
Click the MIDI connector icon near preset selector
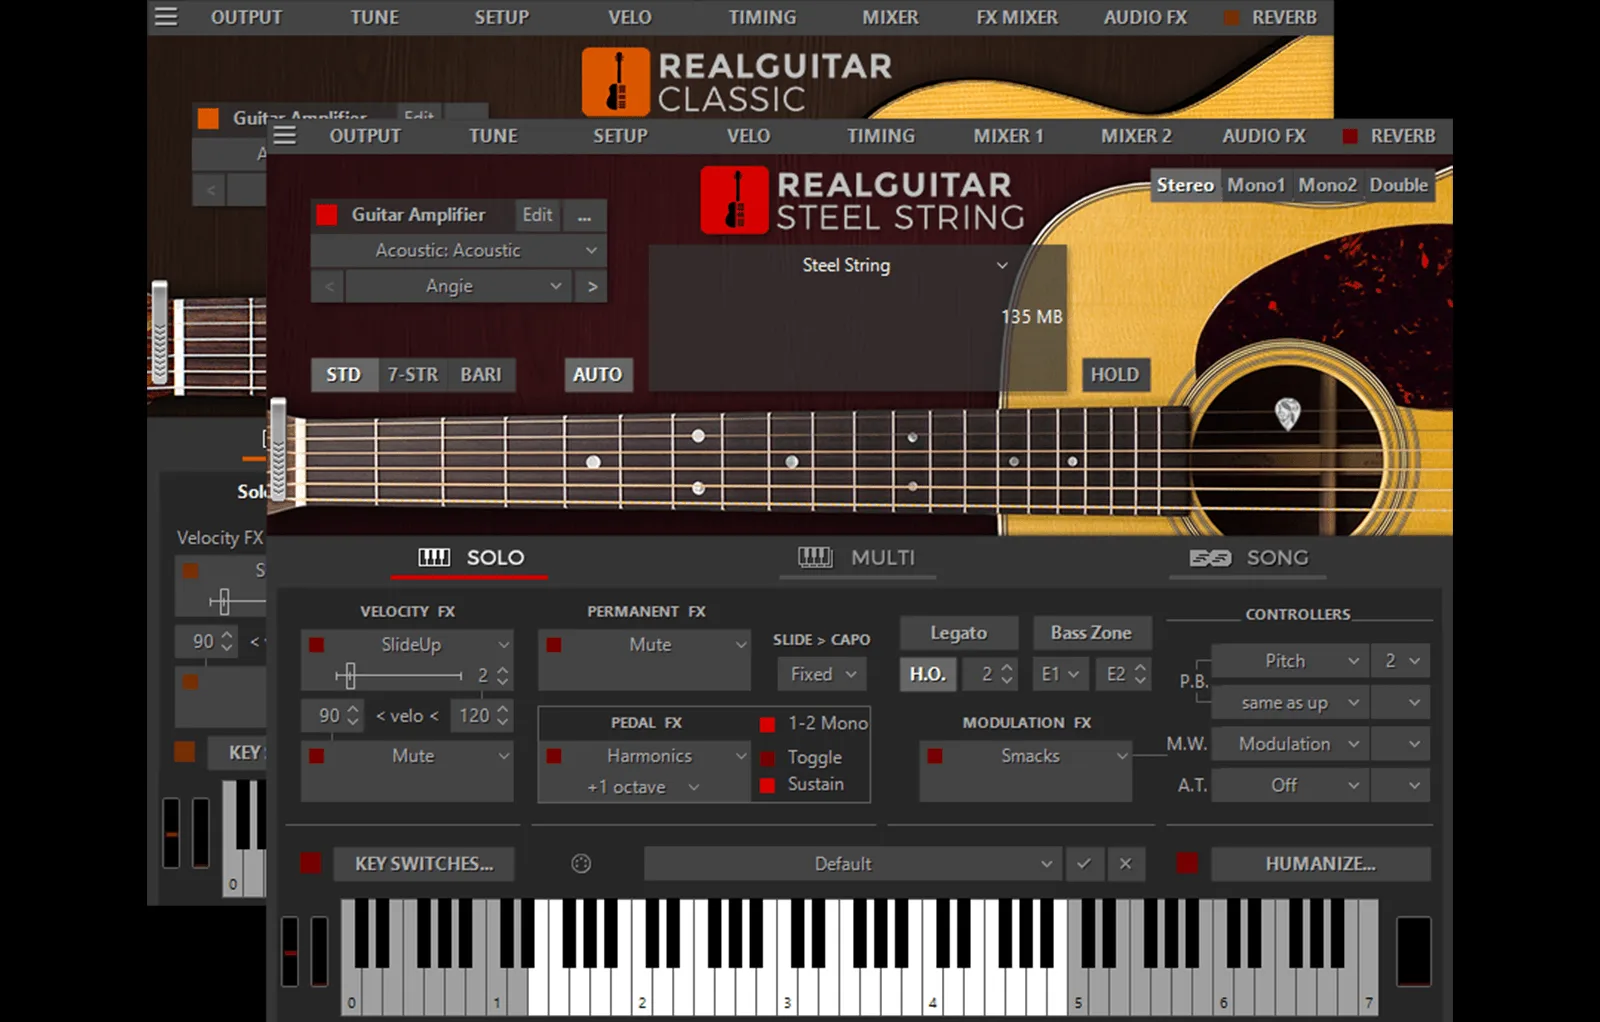pyautogui.click(x=581, y=863)
